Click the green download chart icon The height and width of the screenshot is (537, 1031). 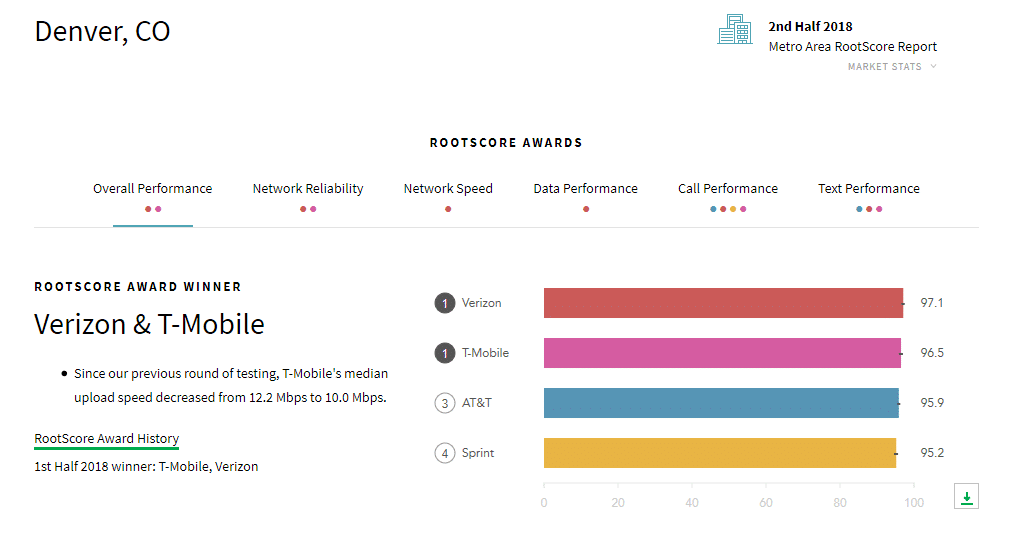967,496
